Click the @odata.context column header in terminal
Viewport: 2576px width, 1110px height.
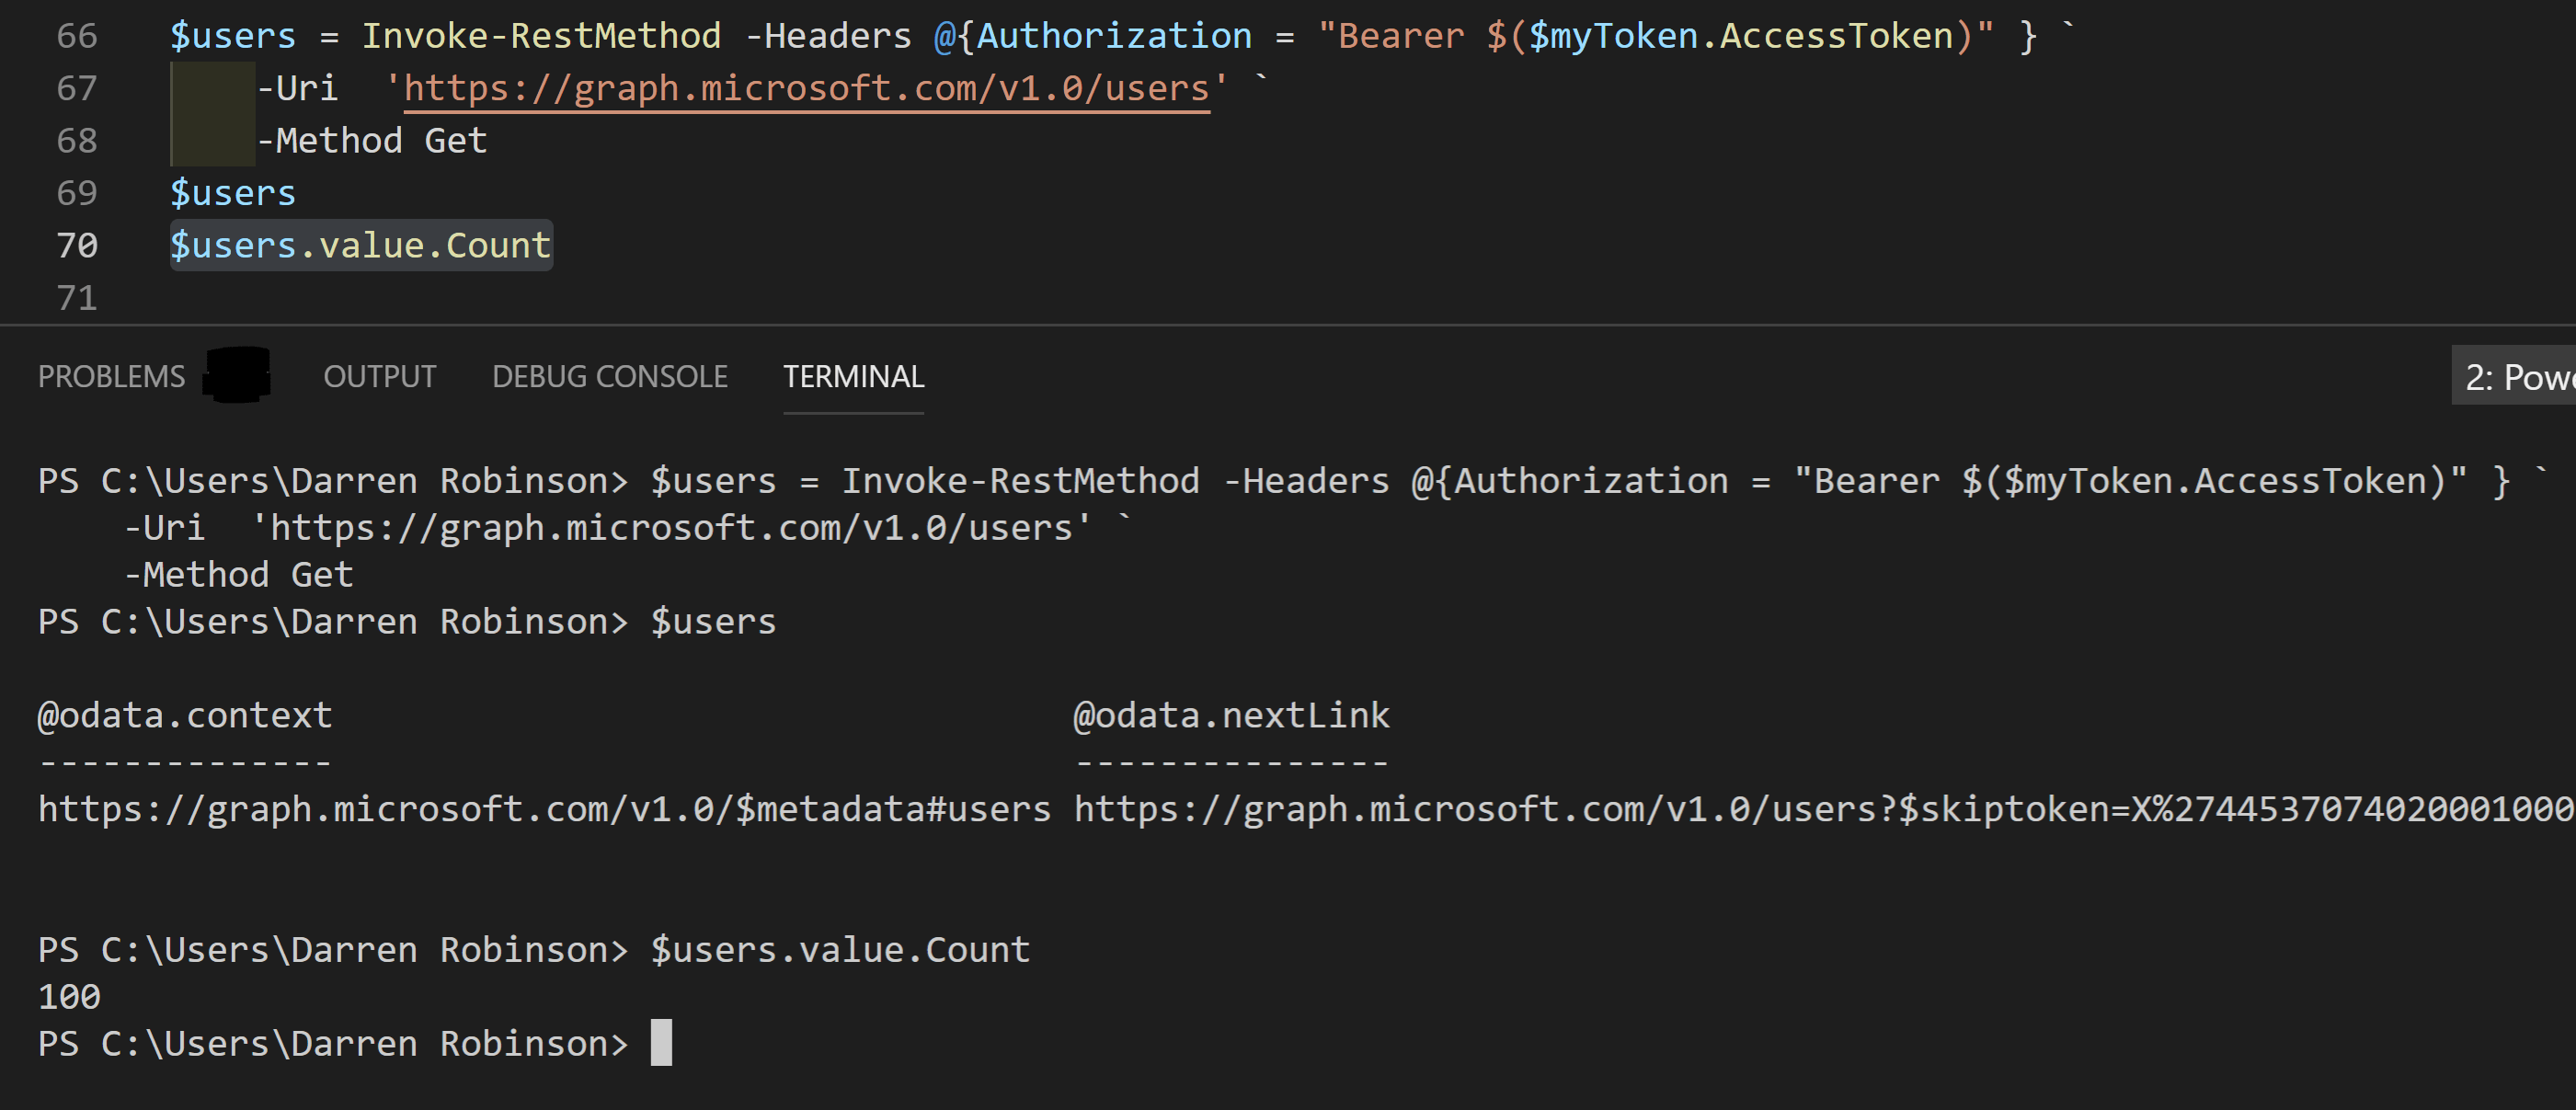(185, 716)
